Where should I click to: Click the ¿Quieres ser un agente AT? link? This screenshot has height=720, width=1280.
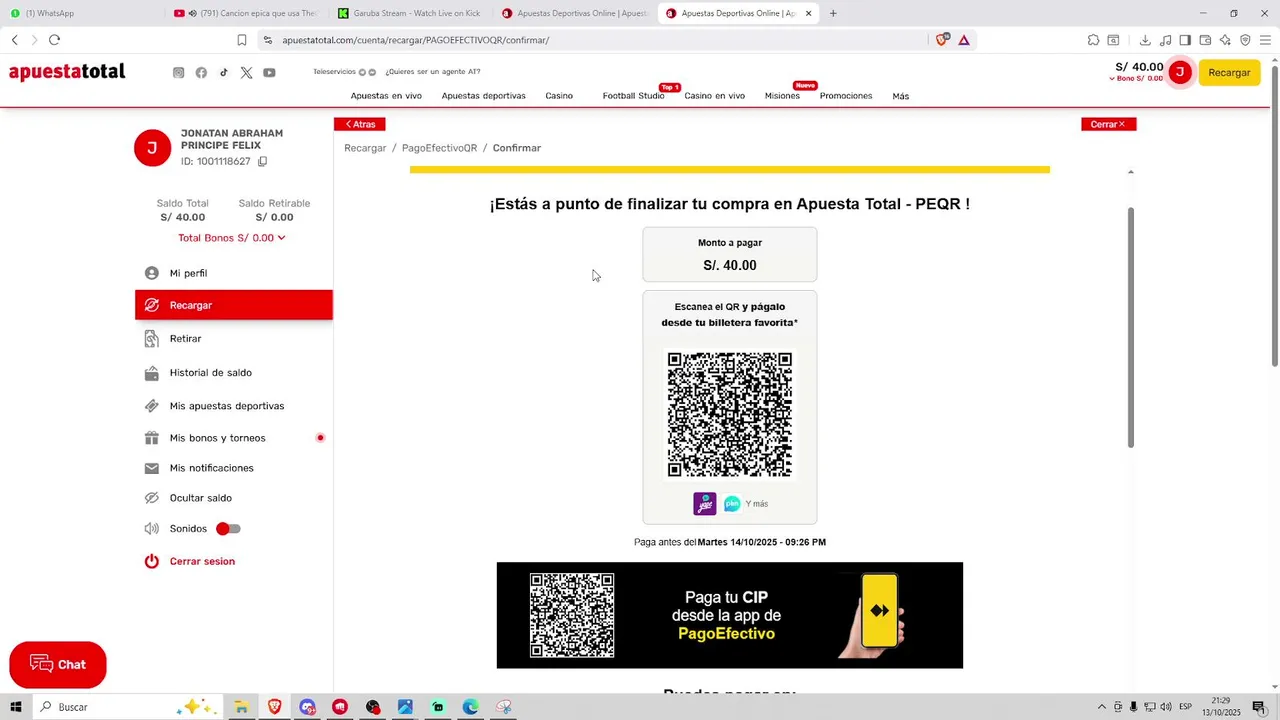pos(433,72)
